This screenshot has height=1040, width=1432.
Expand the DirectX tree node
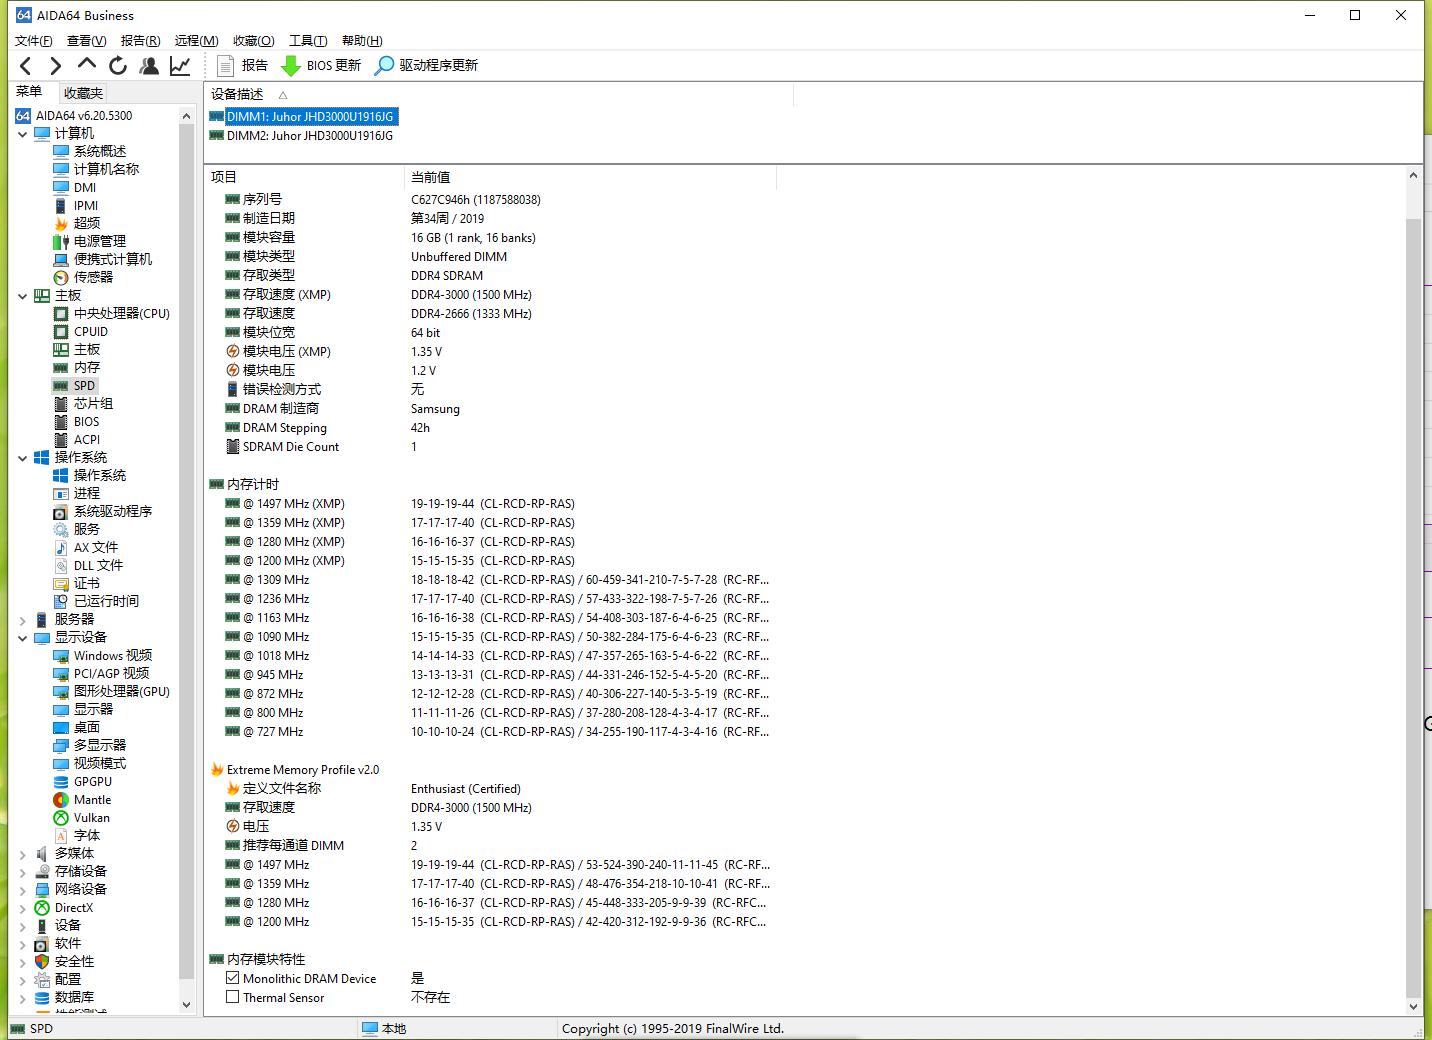(x=23, y=907)
